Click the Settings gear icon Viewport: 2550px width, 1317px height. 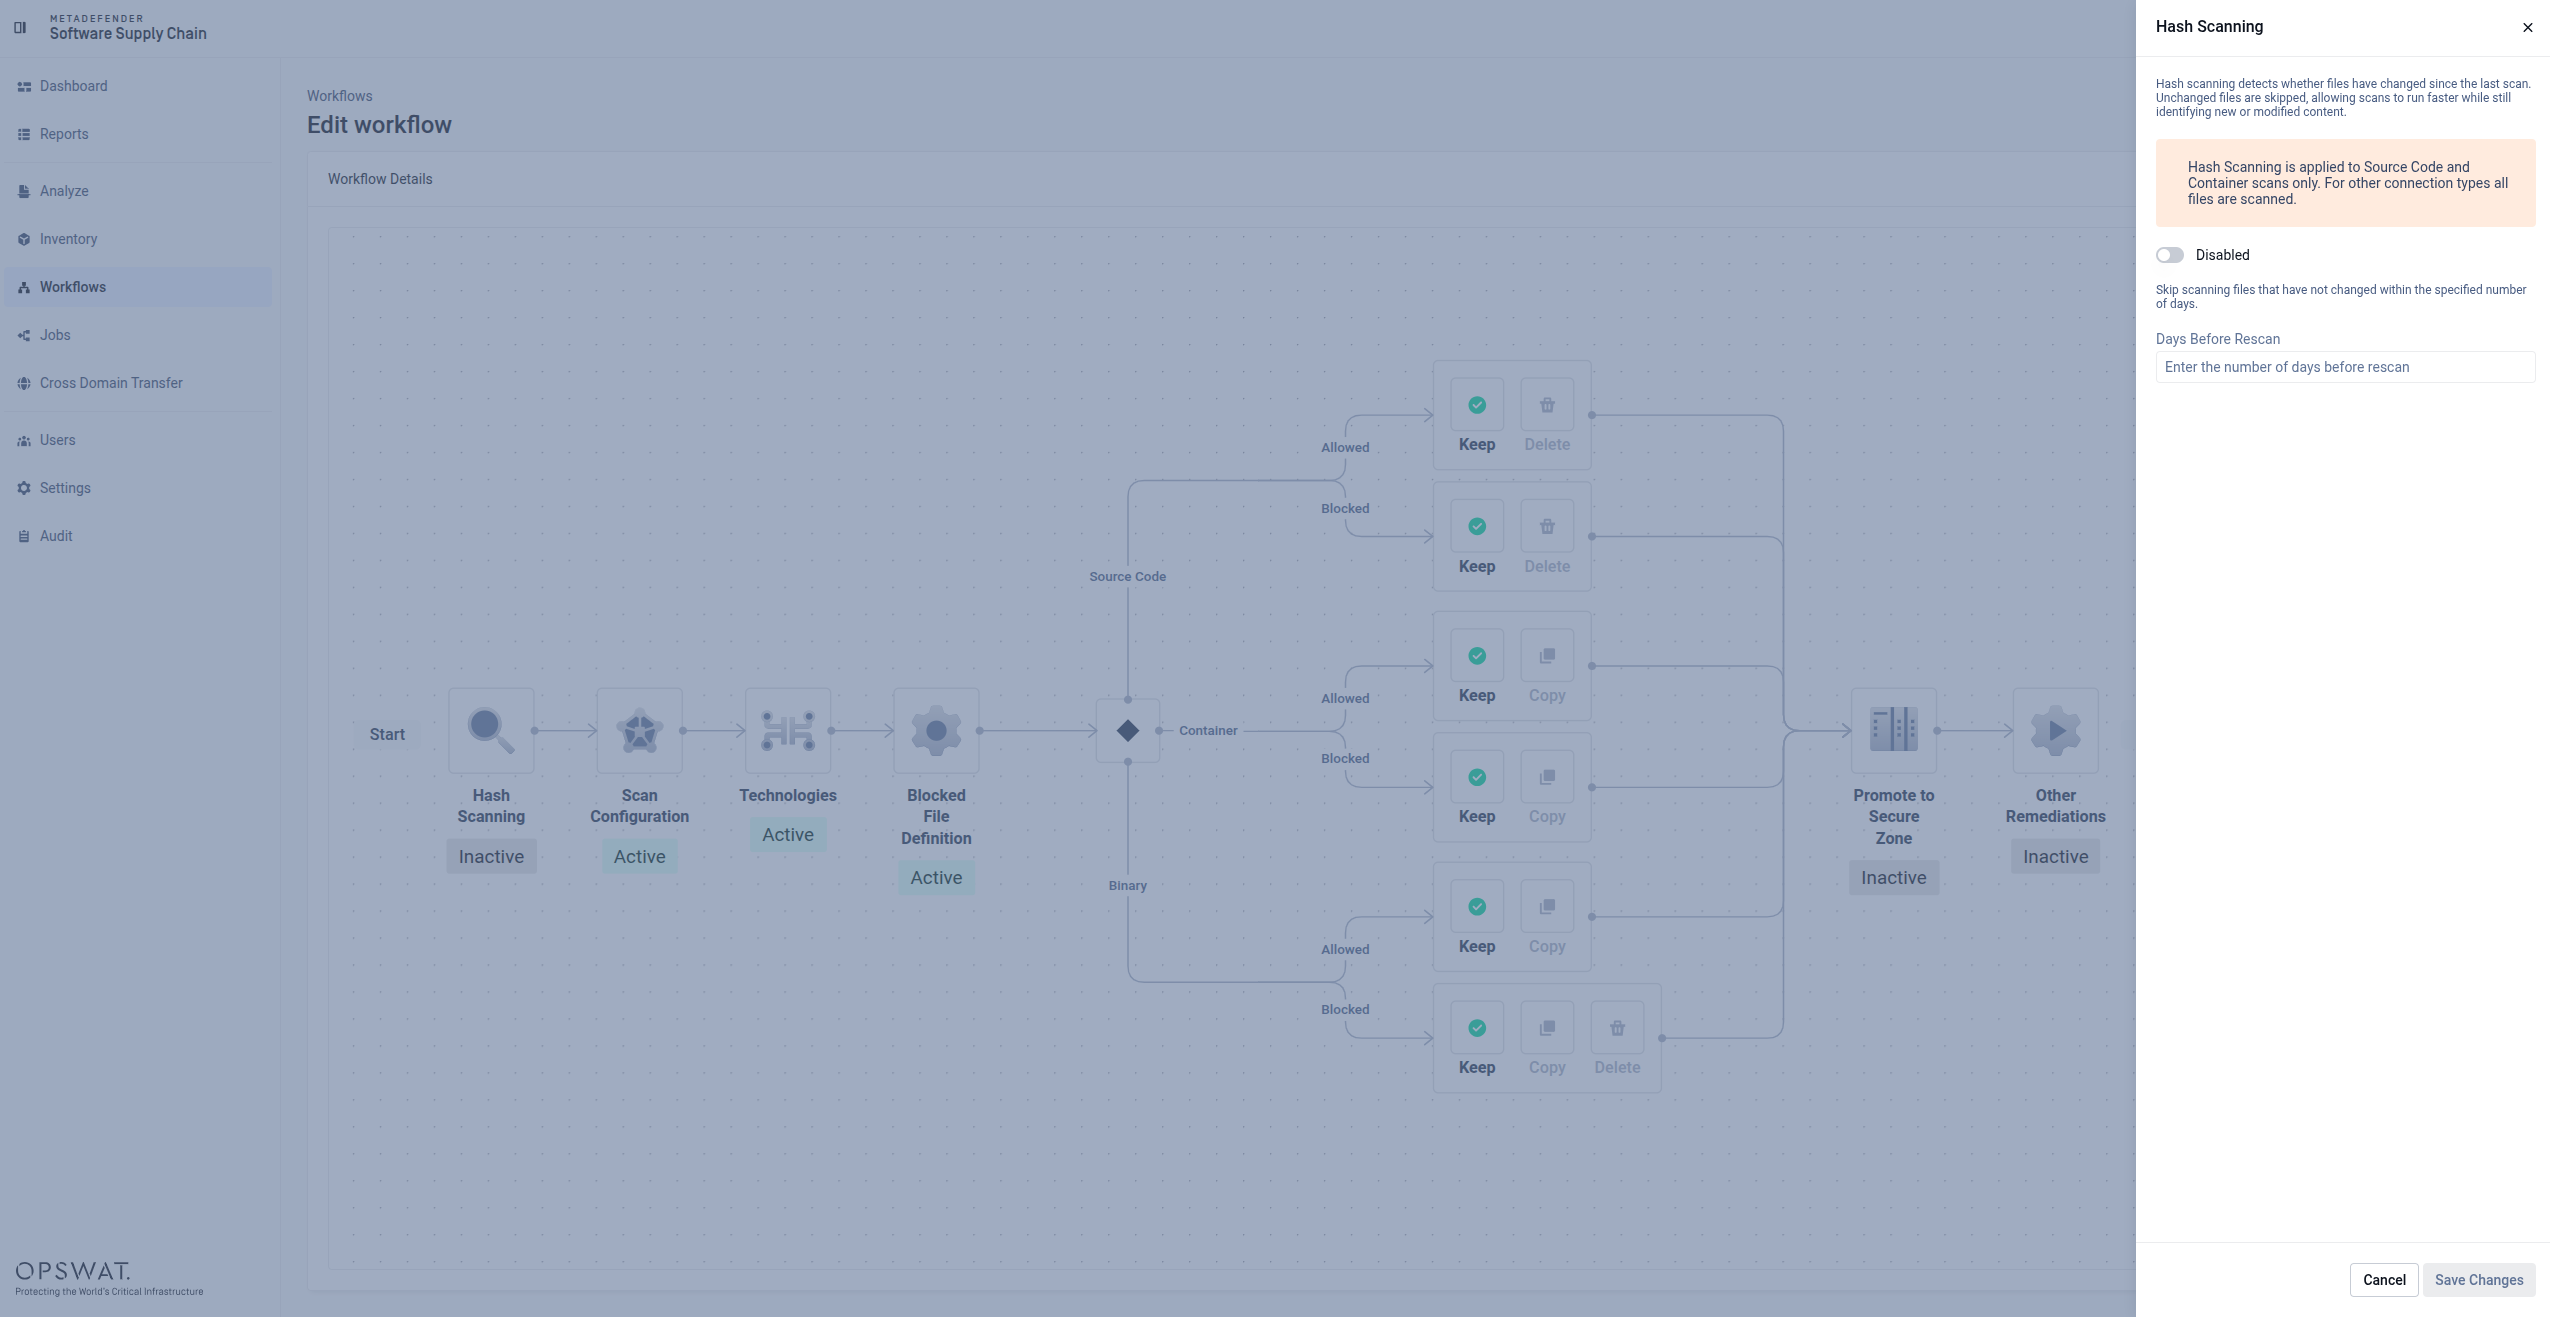24,488
